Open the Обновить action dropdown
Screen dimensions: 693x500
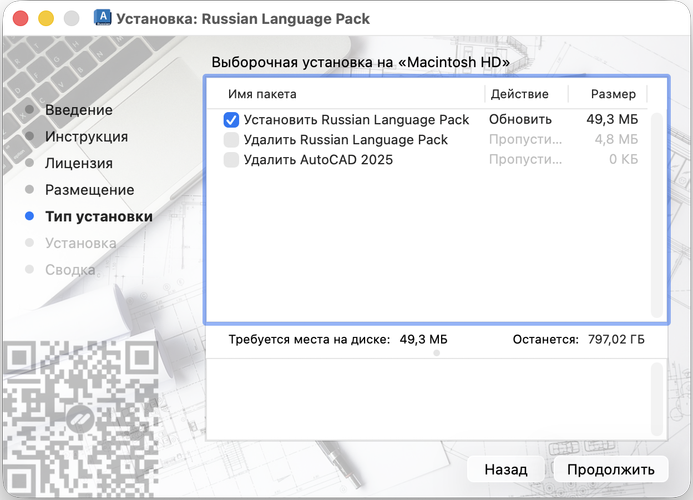520,119
